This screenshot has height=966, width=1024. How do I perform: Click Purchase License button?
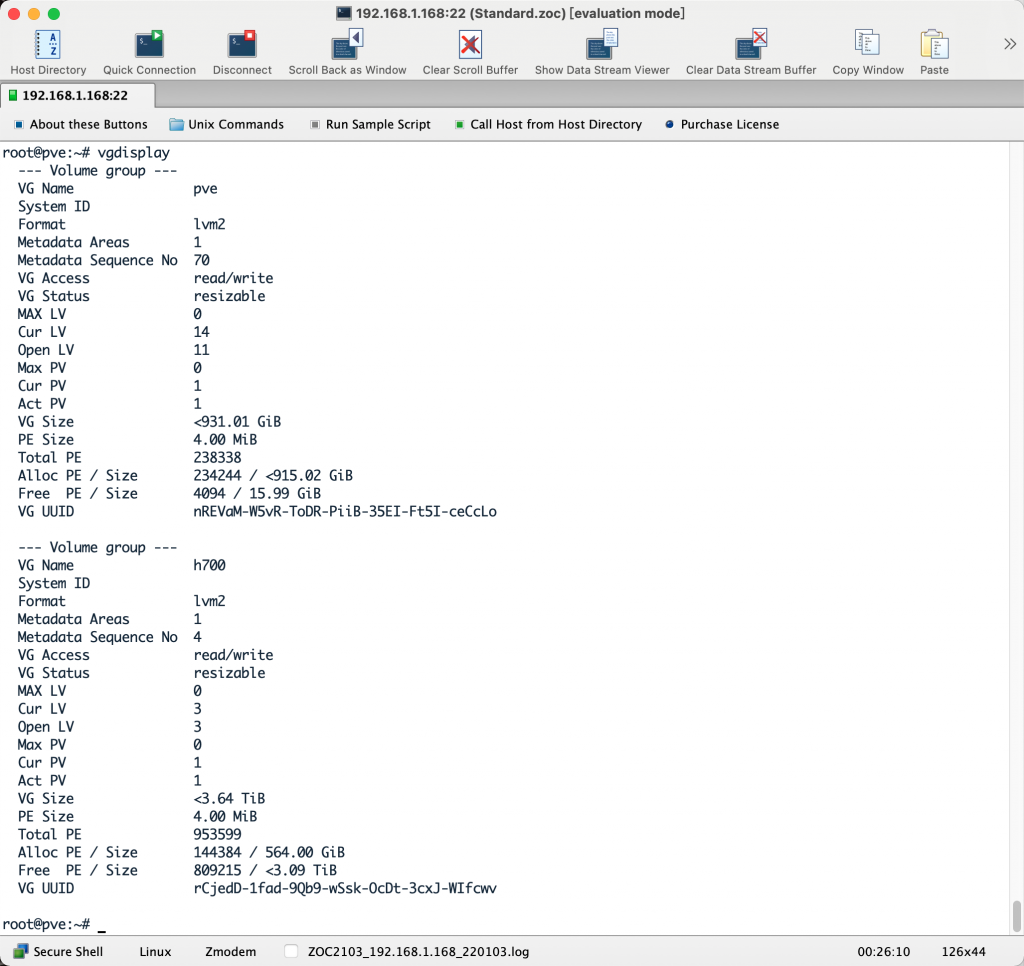click(722, 124)
